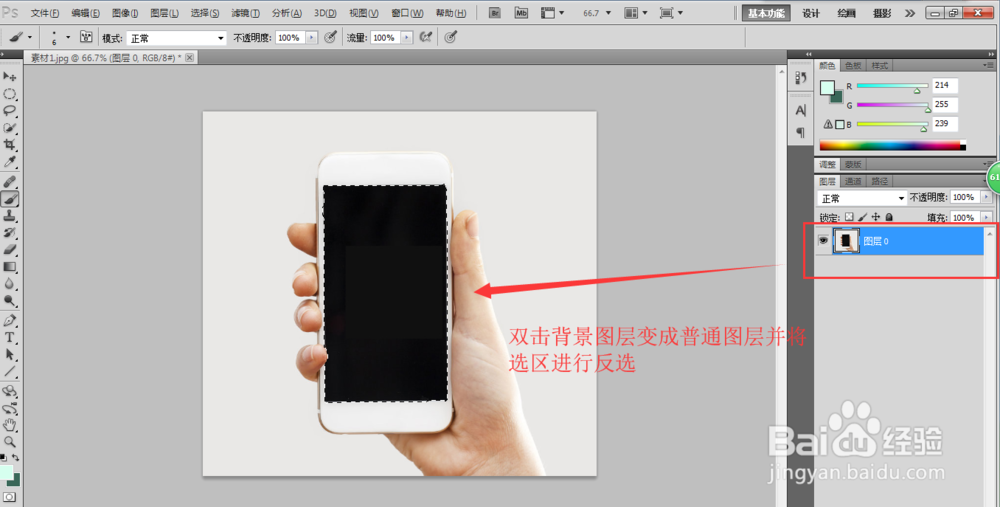Viewport: 1000px width, 507px height.
Task: Hide layer 图层 0 via eye icon
Action: (823, 241)
